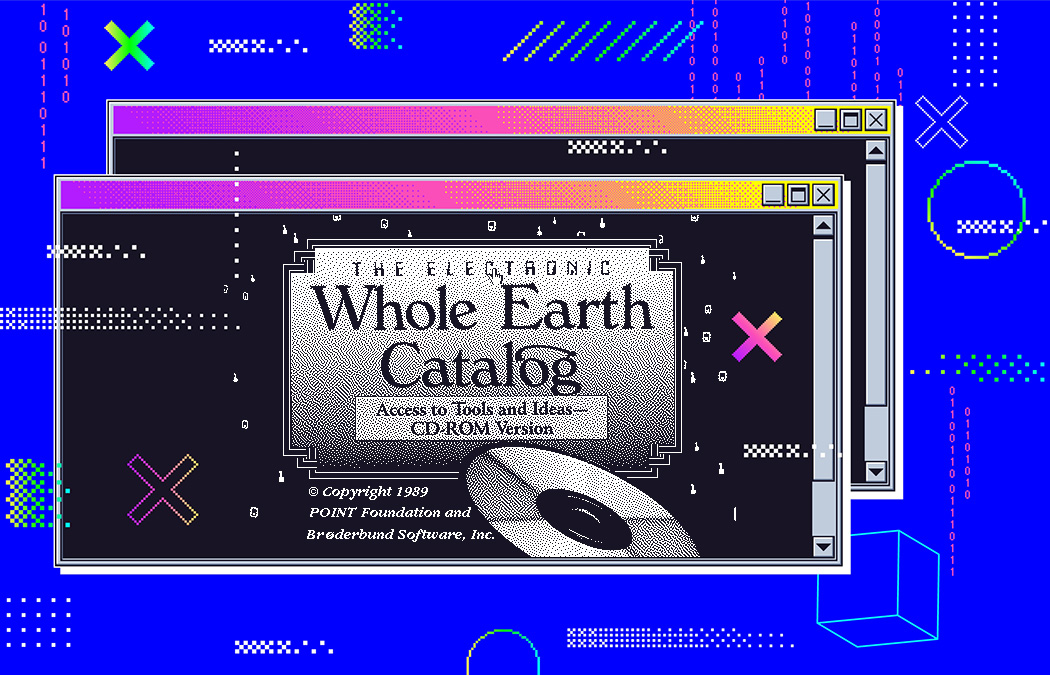The image size is (1050, 675).
Task: Maximize the back window
Action: (x=850, y=120)
